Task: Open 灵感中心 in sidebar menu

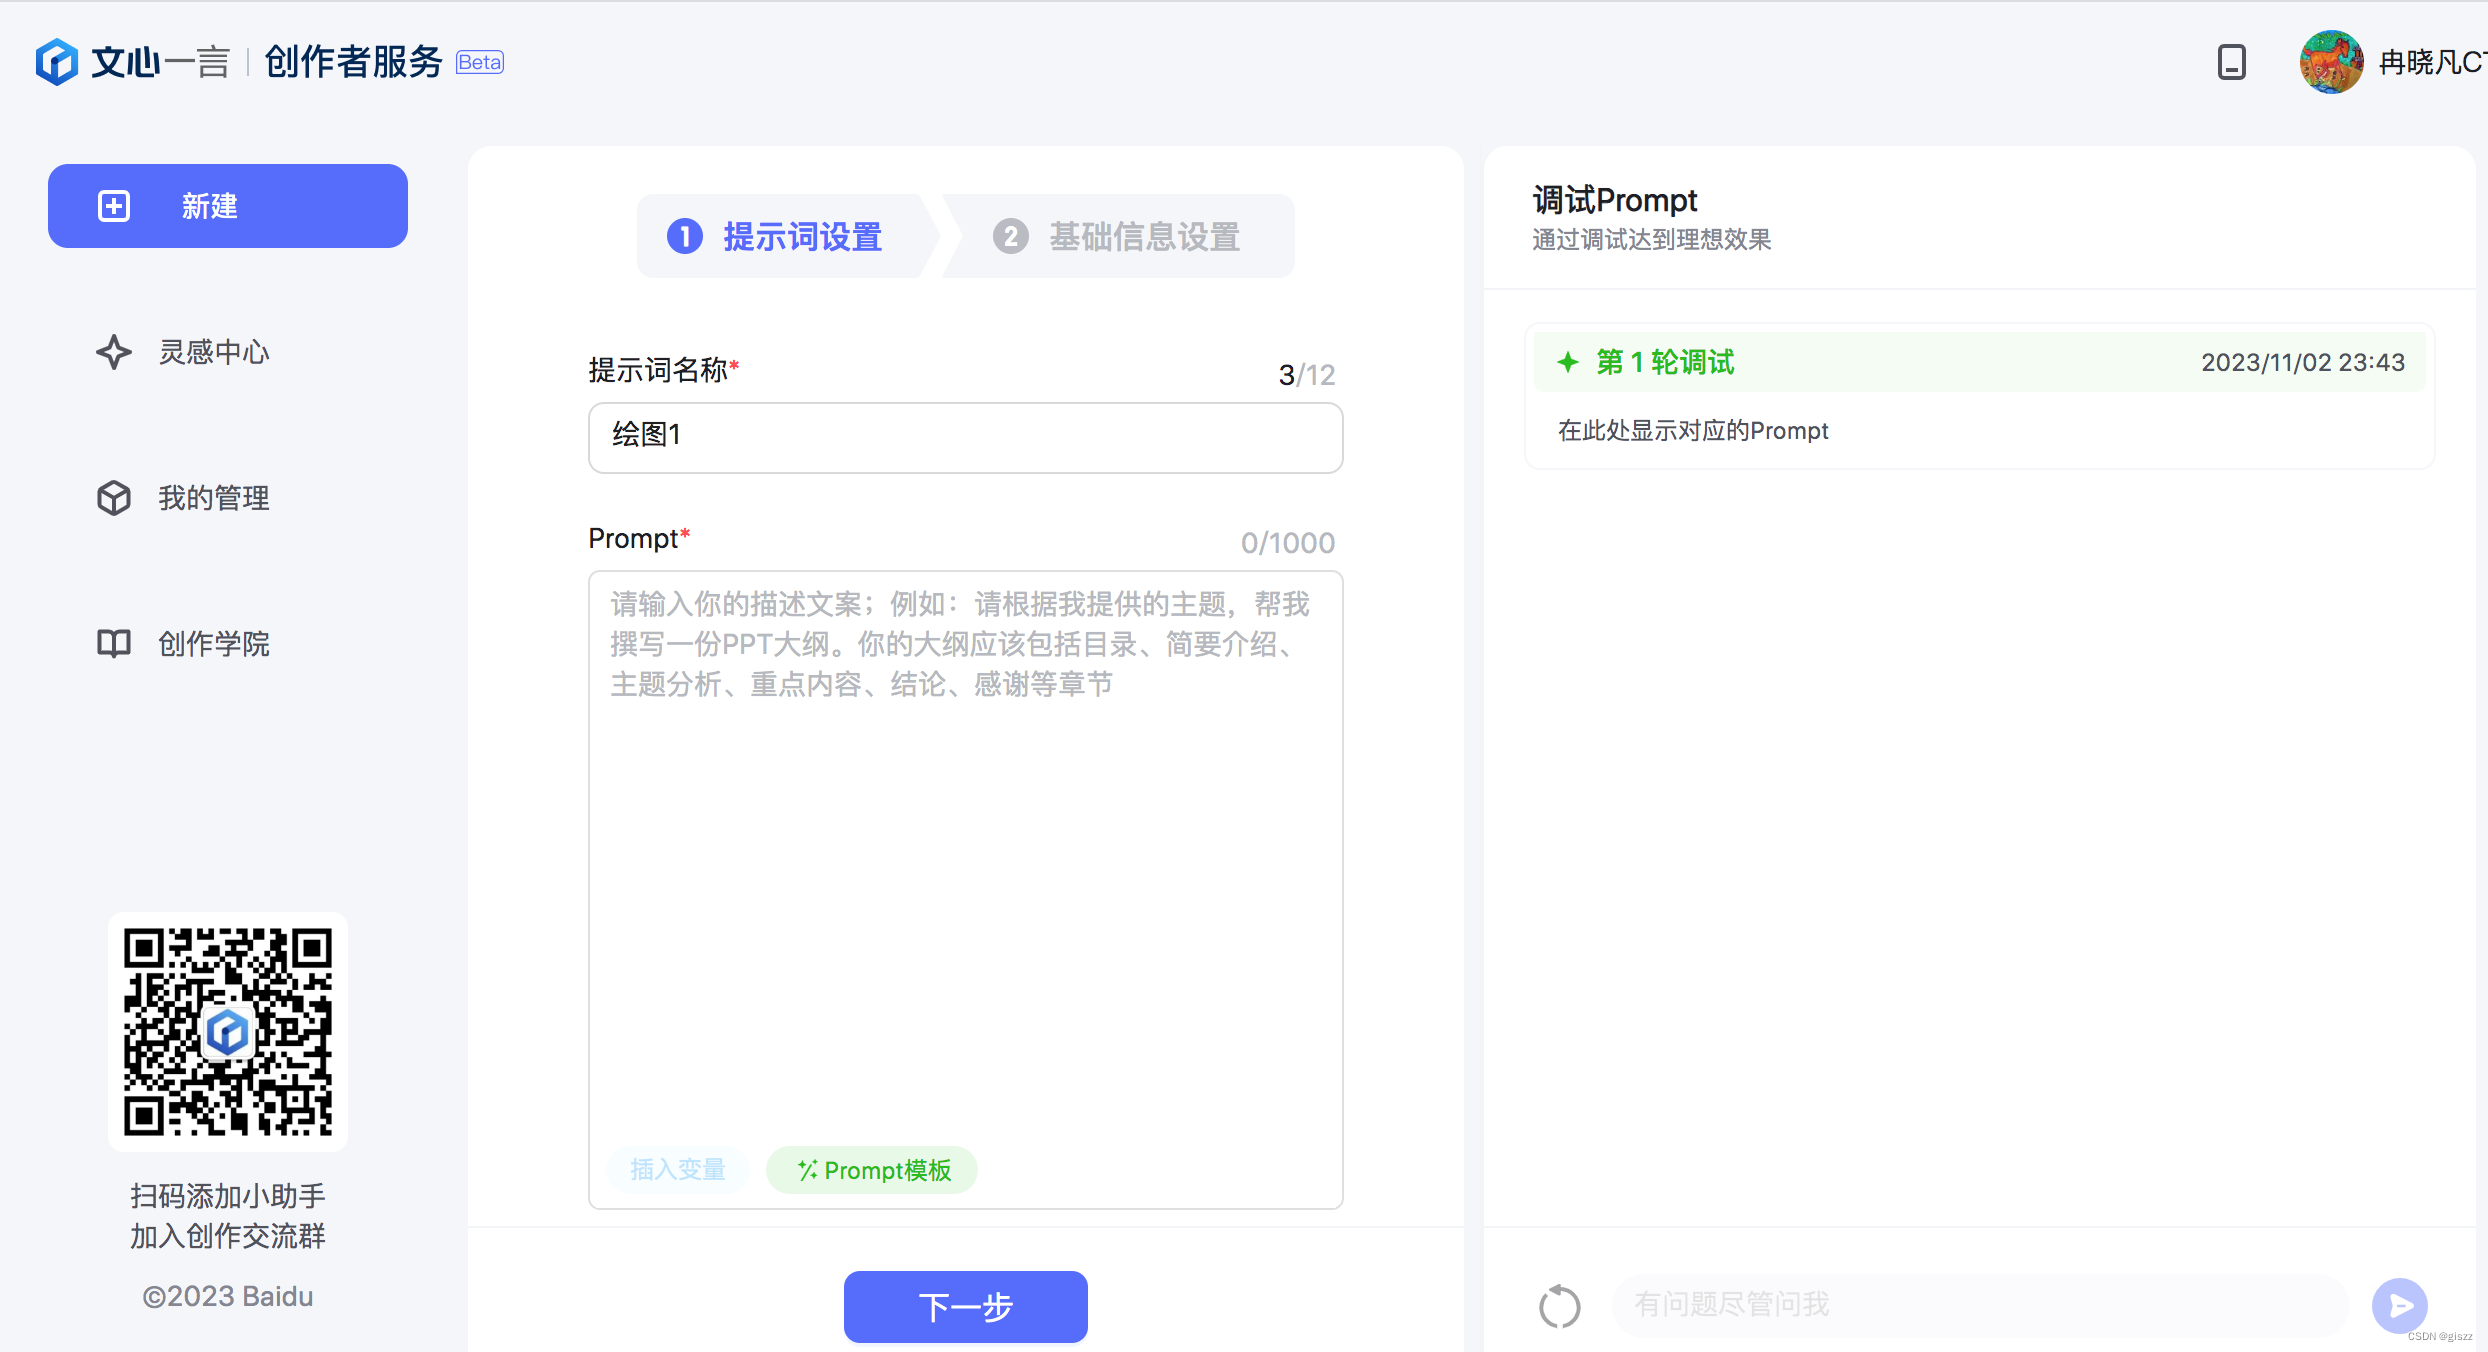Action: tap(214, 352)
